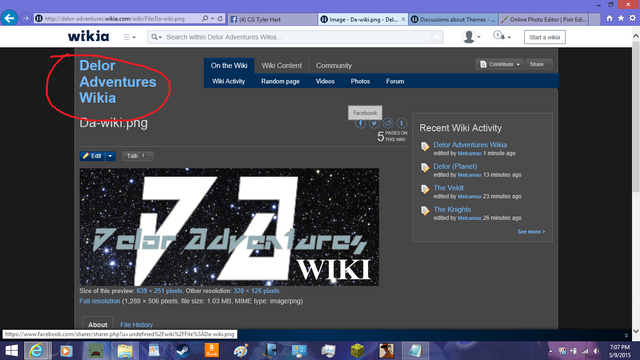Screen dimensions: 640x360
Task: Open media player icon in taskbar
Action: (66, 351)
